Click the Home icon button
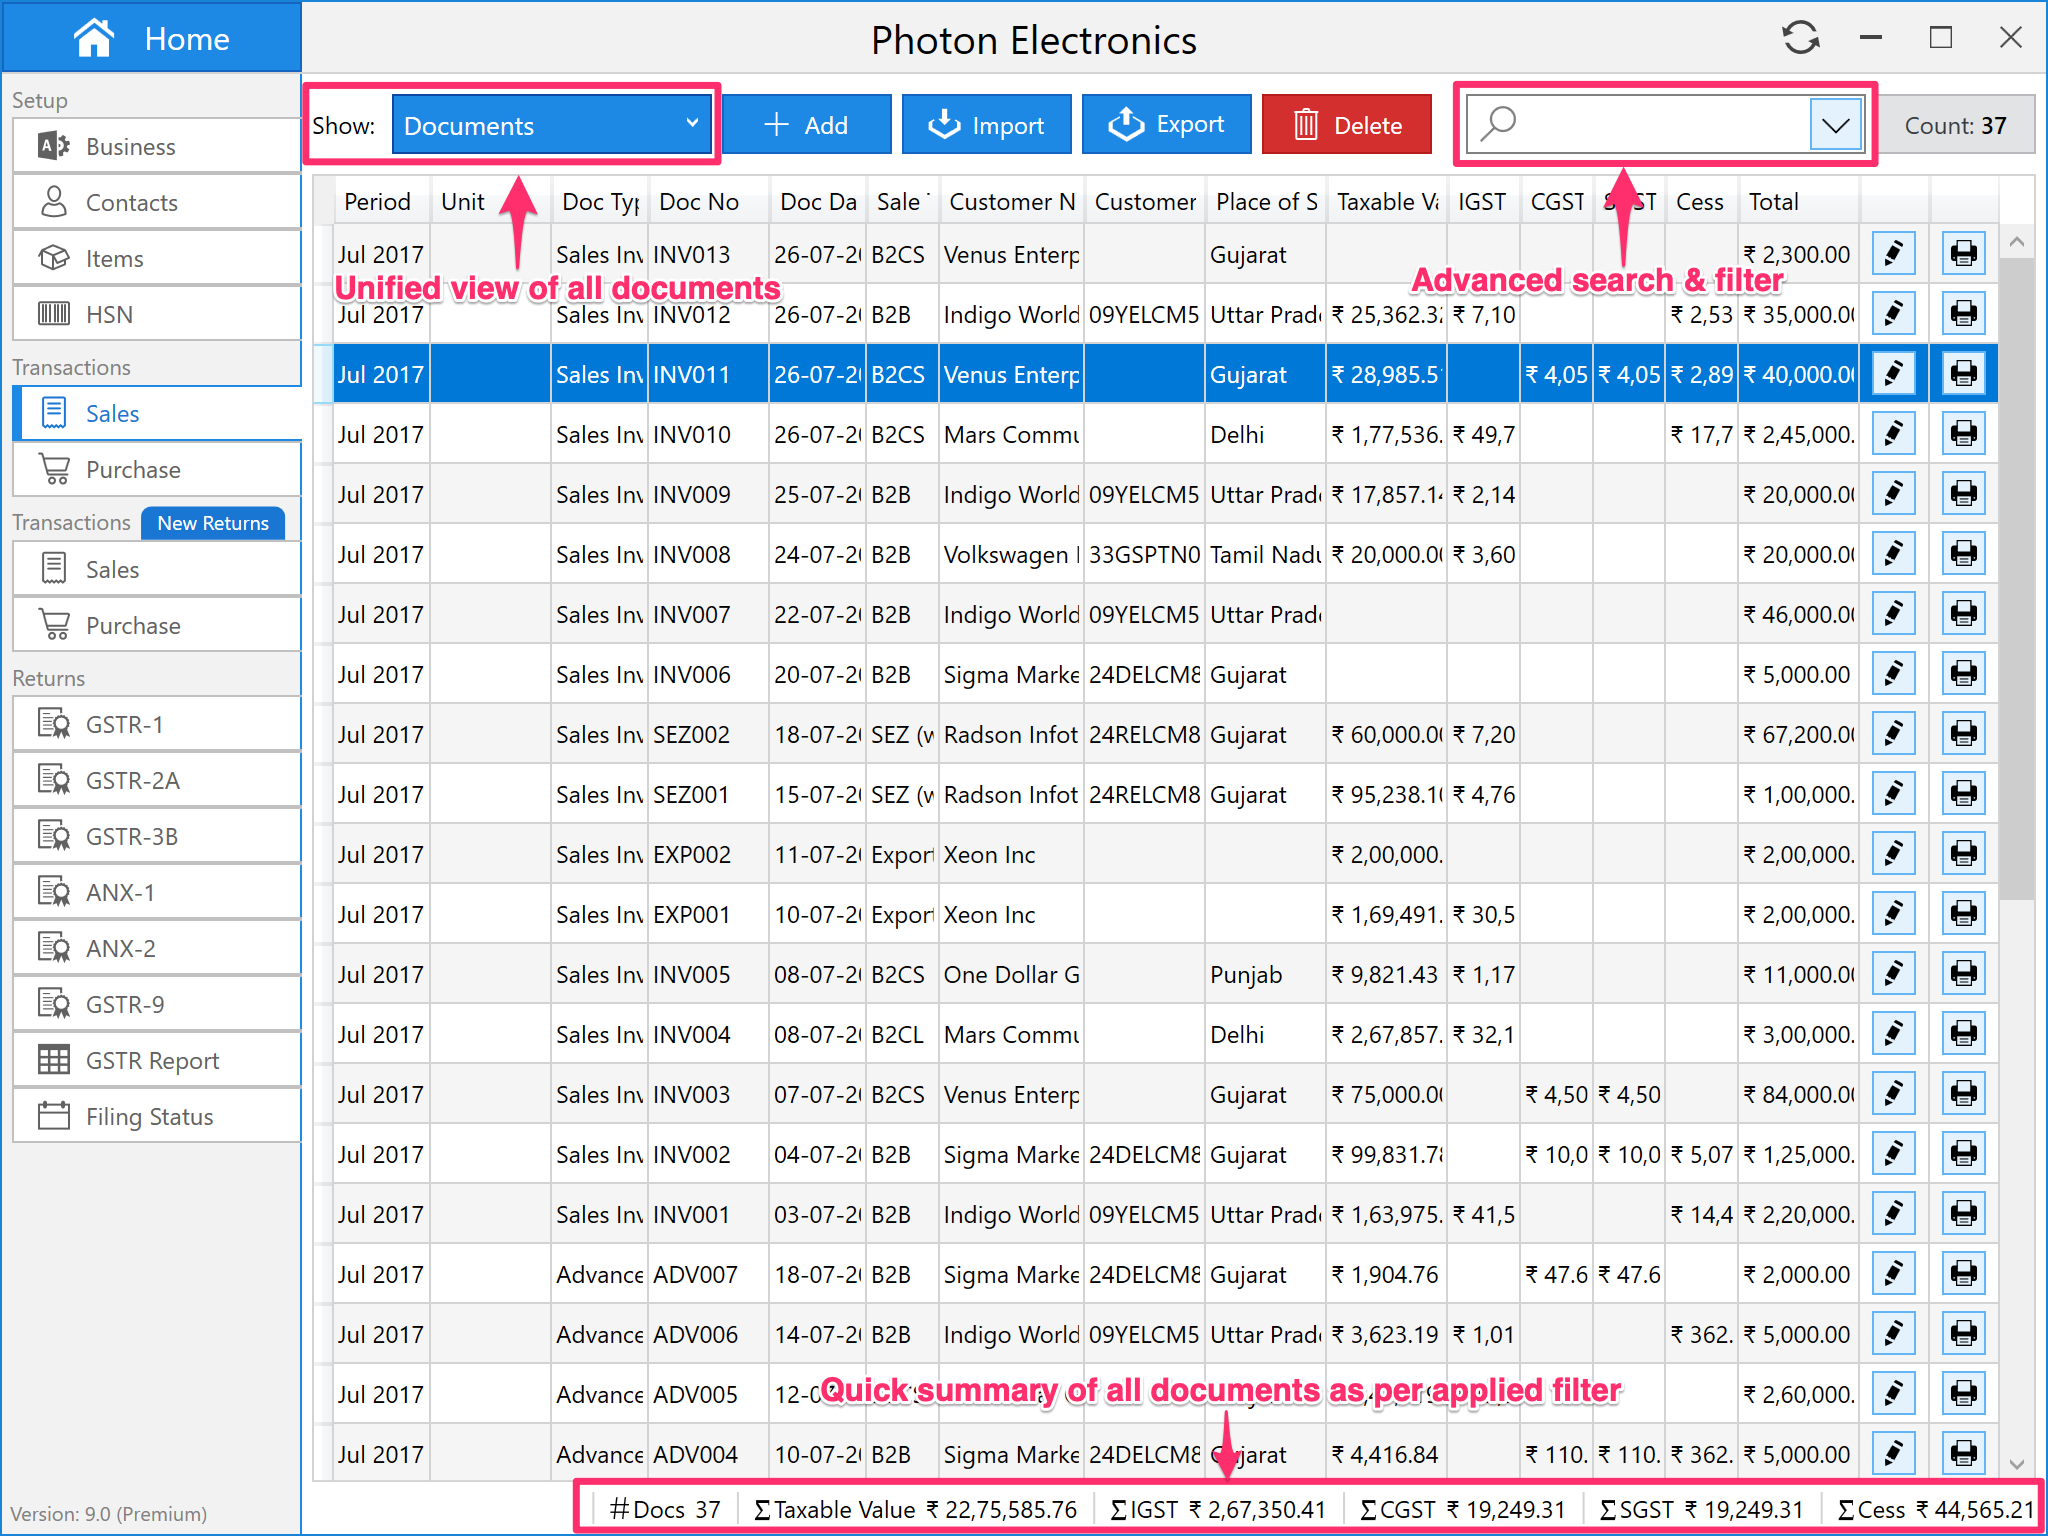Screen dimensions: 2048x1536 coord(94,38)
